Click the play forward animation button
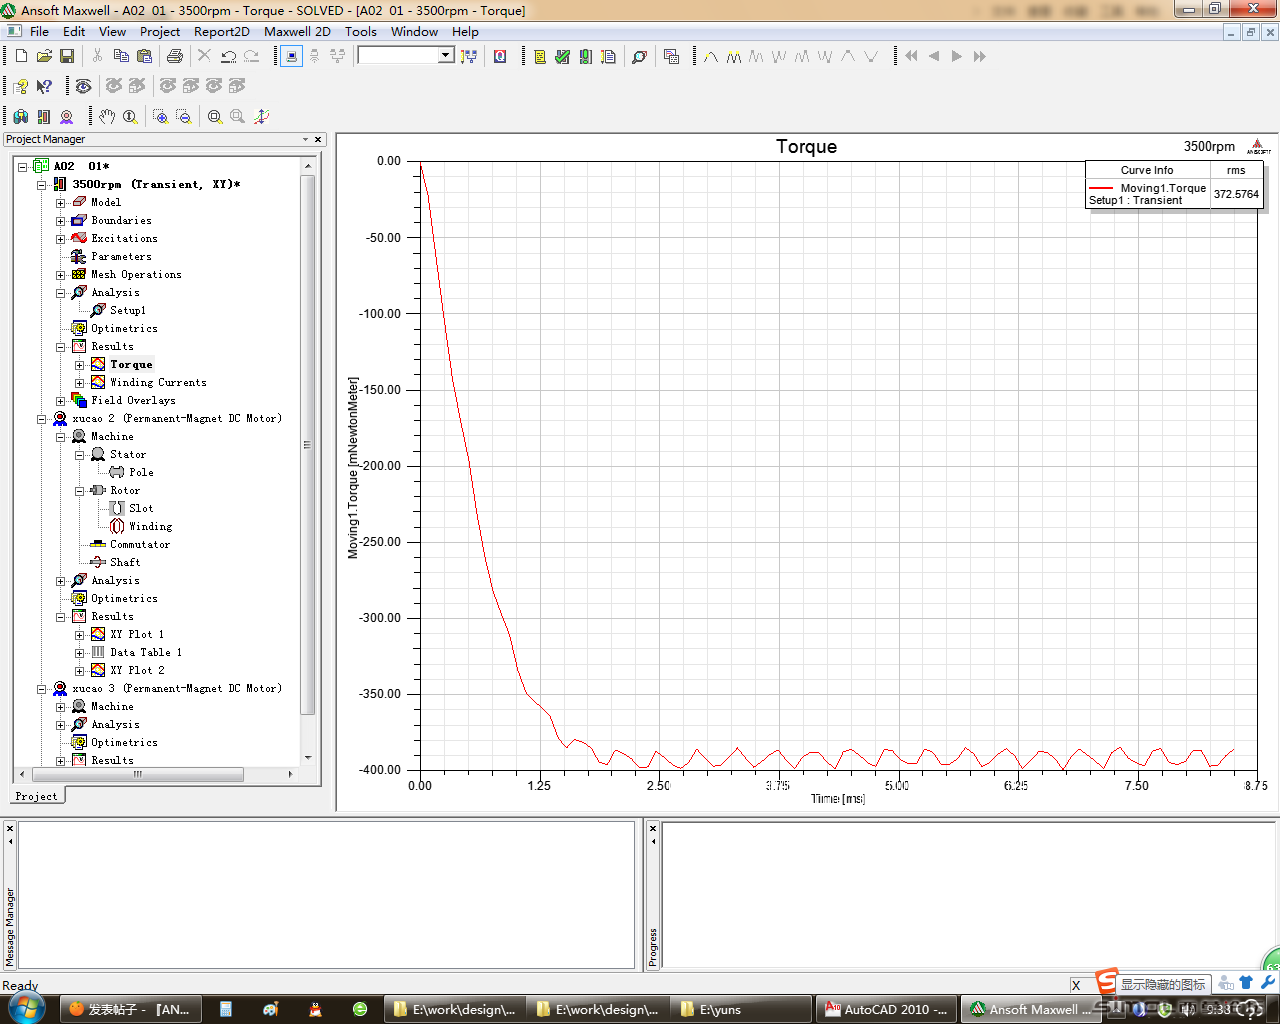1280x1024 pixels. point(957,56)
